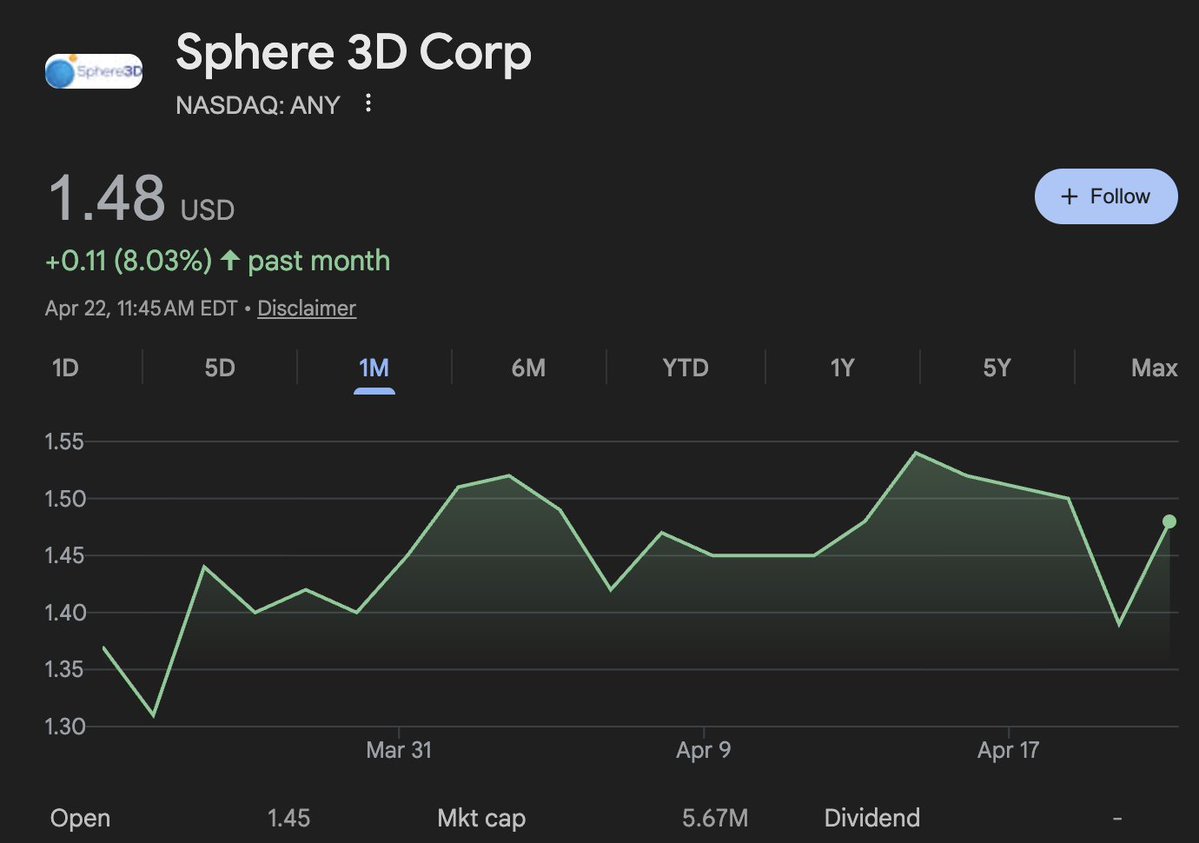
Task: Click the Dividend label
Action: click(872, 818)
